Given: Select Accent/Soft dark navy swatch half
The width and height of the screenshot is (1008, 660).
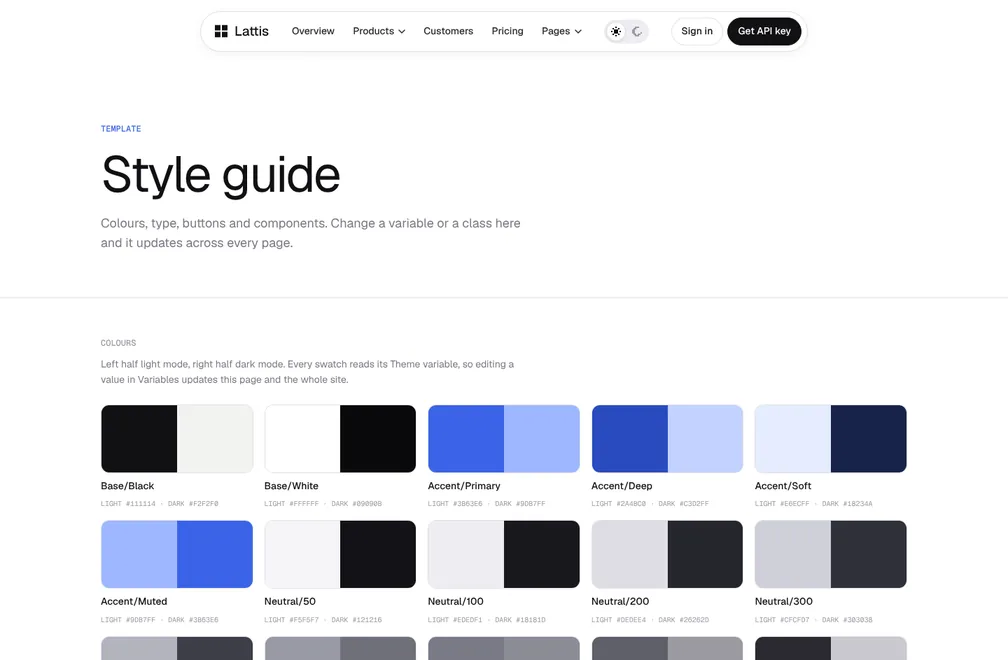Looking at the screenshot, I should tap(868, 439).
